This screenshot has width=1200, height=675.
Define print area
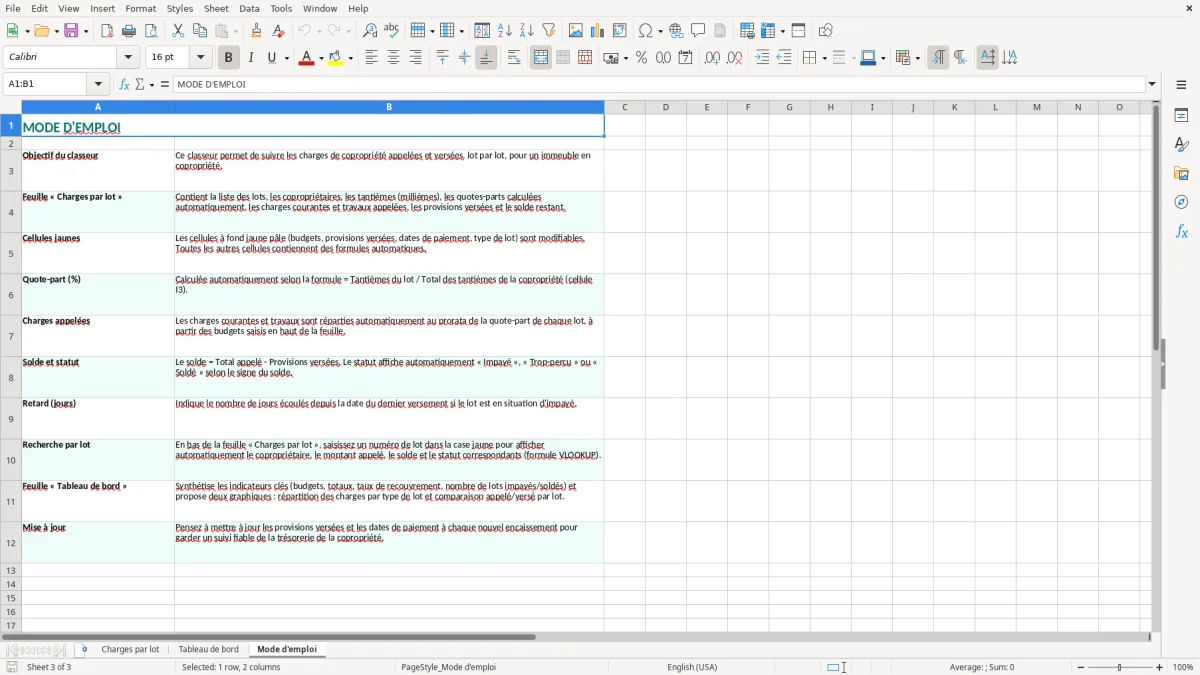coord(747,31)
